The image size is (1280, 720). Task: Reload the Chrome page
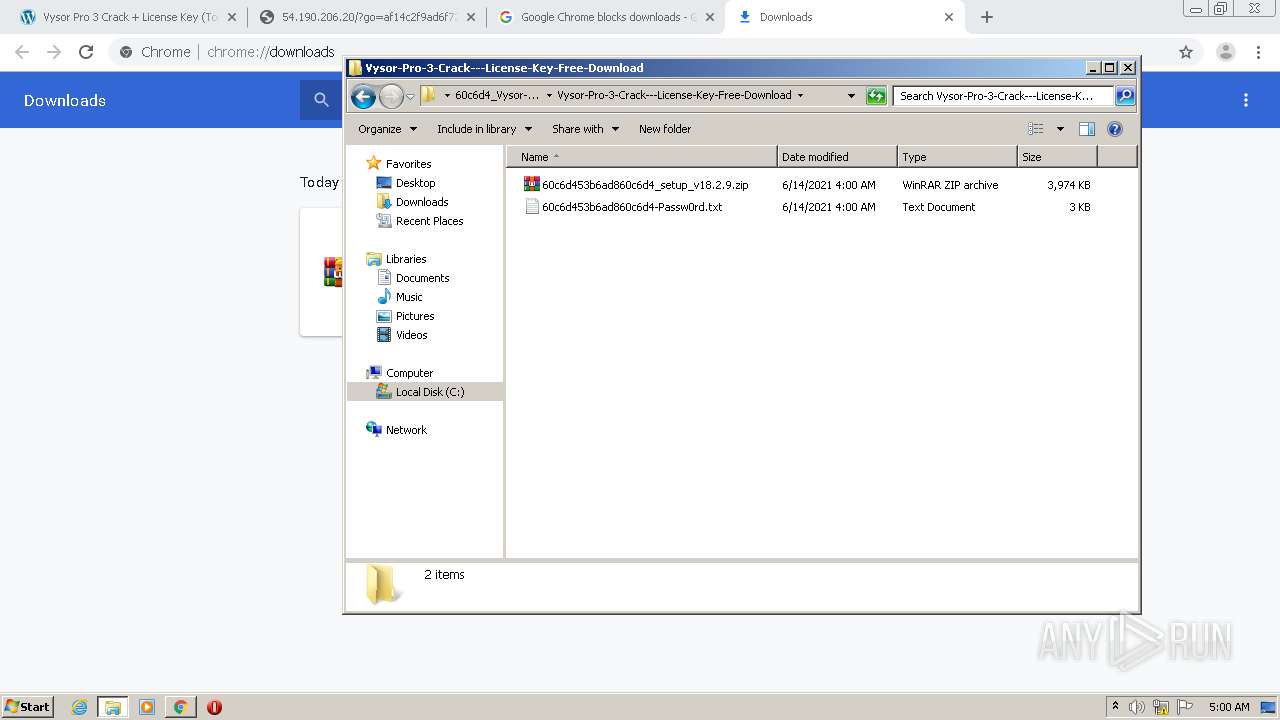(x=86, y=52)
